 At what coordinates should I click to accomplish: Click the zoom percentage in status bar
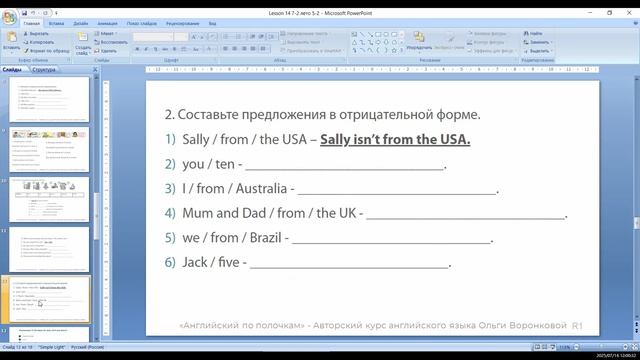click(564, 347)
